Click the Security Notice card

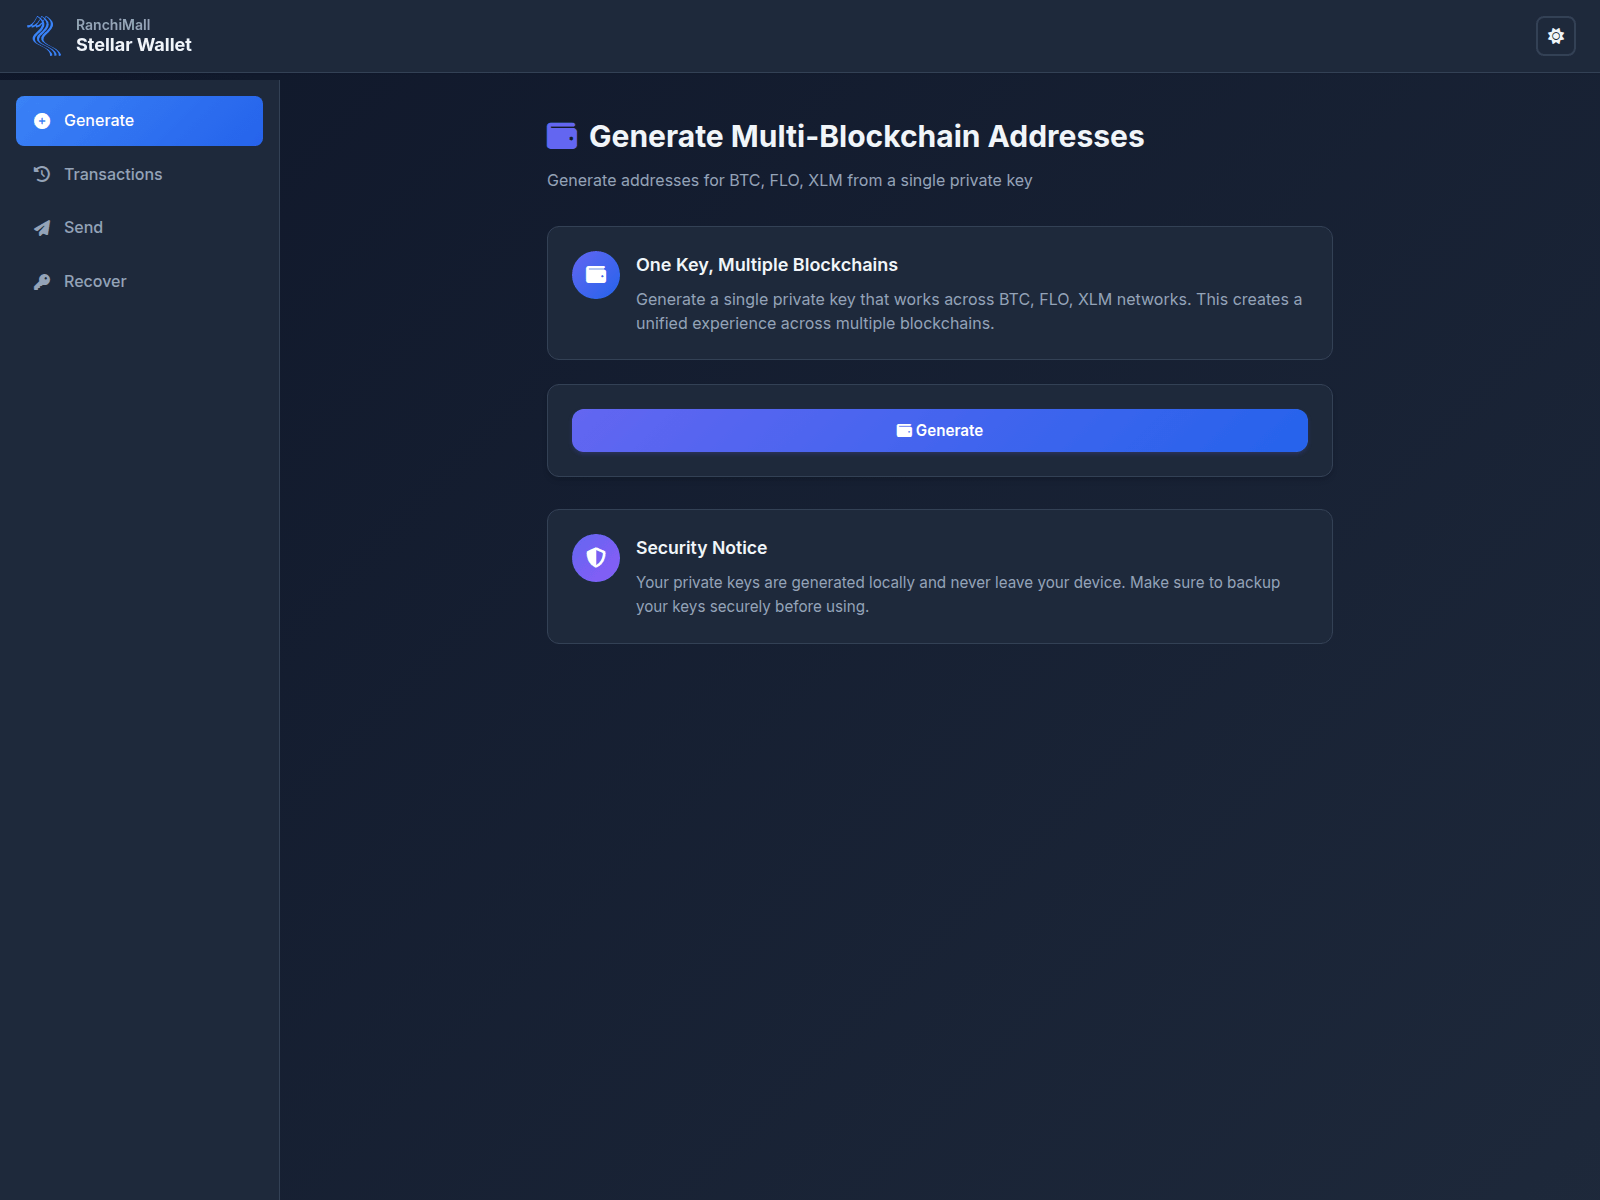939,576
